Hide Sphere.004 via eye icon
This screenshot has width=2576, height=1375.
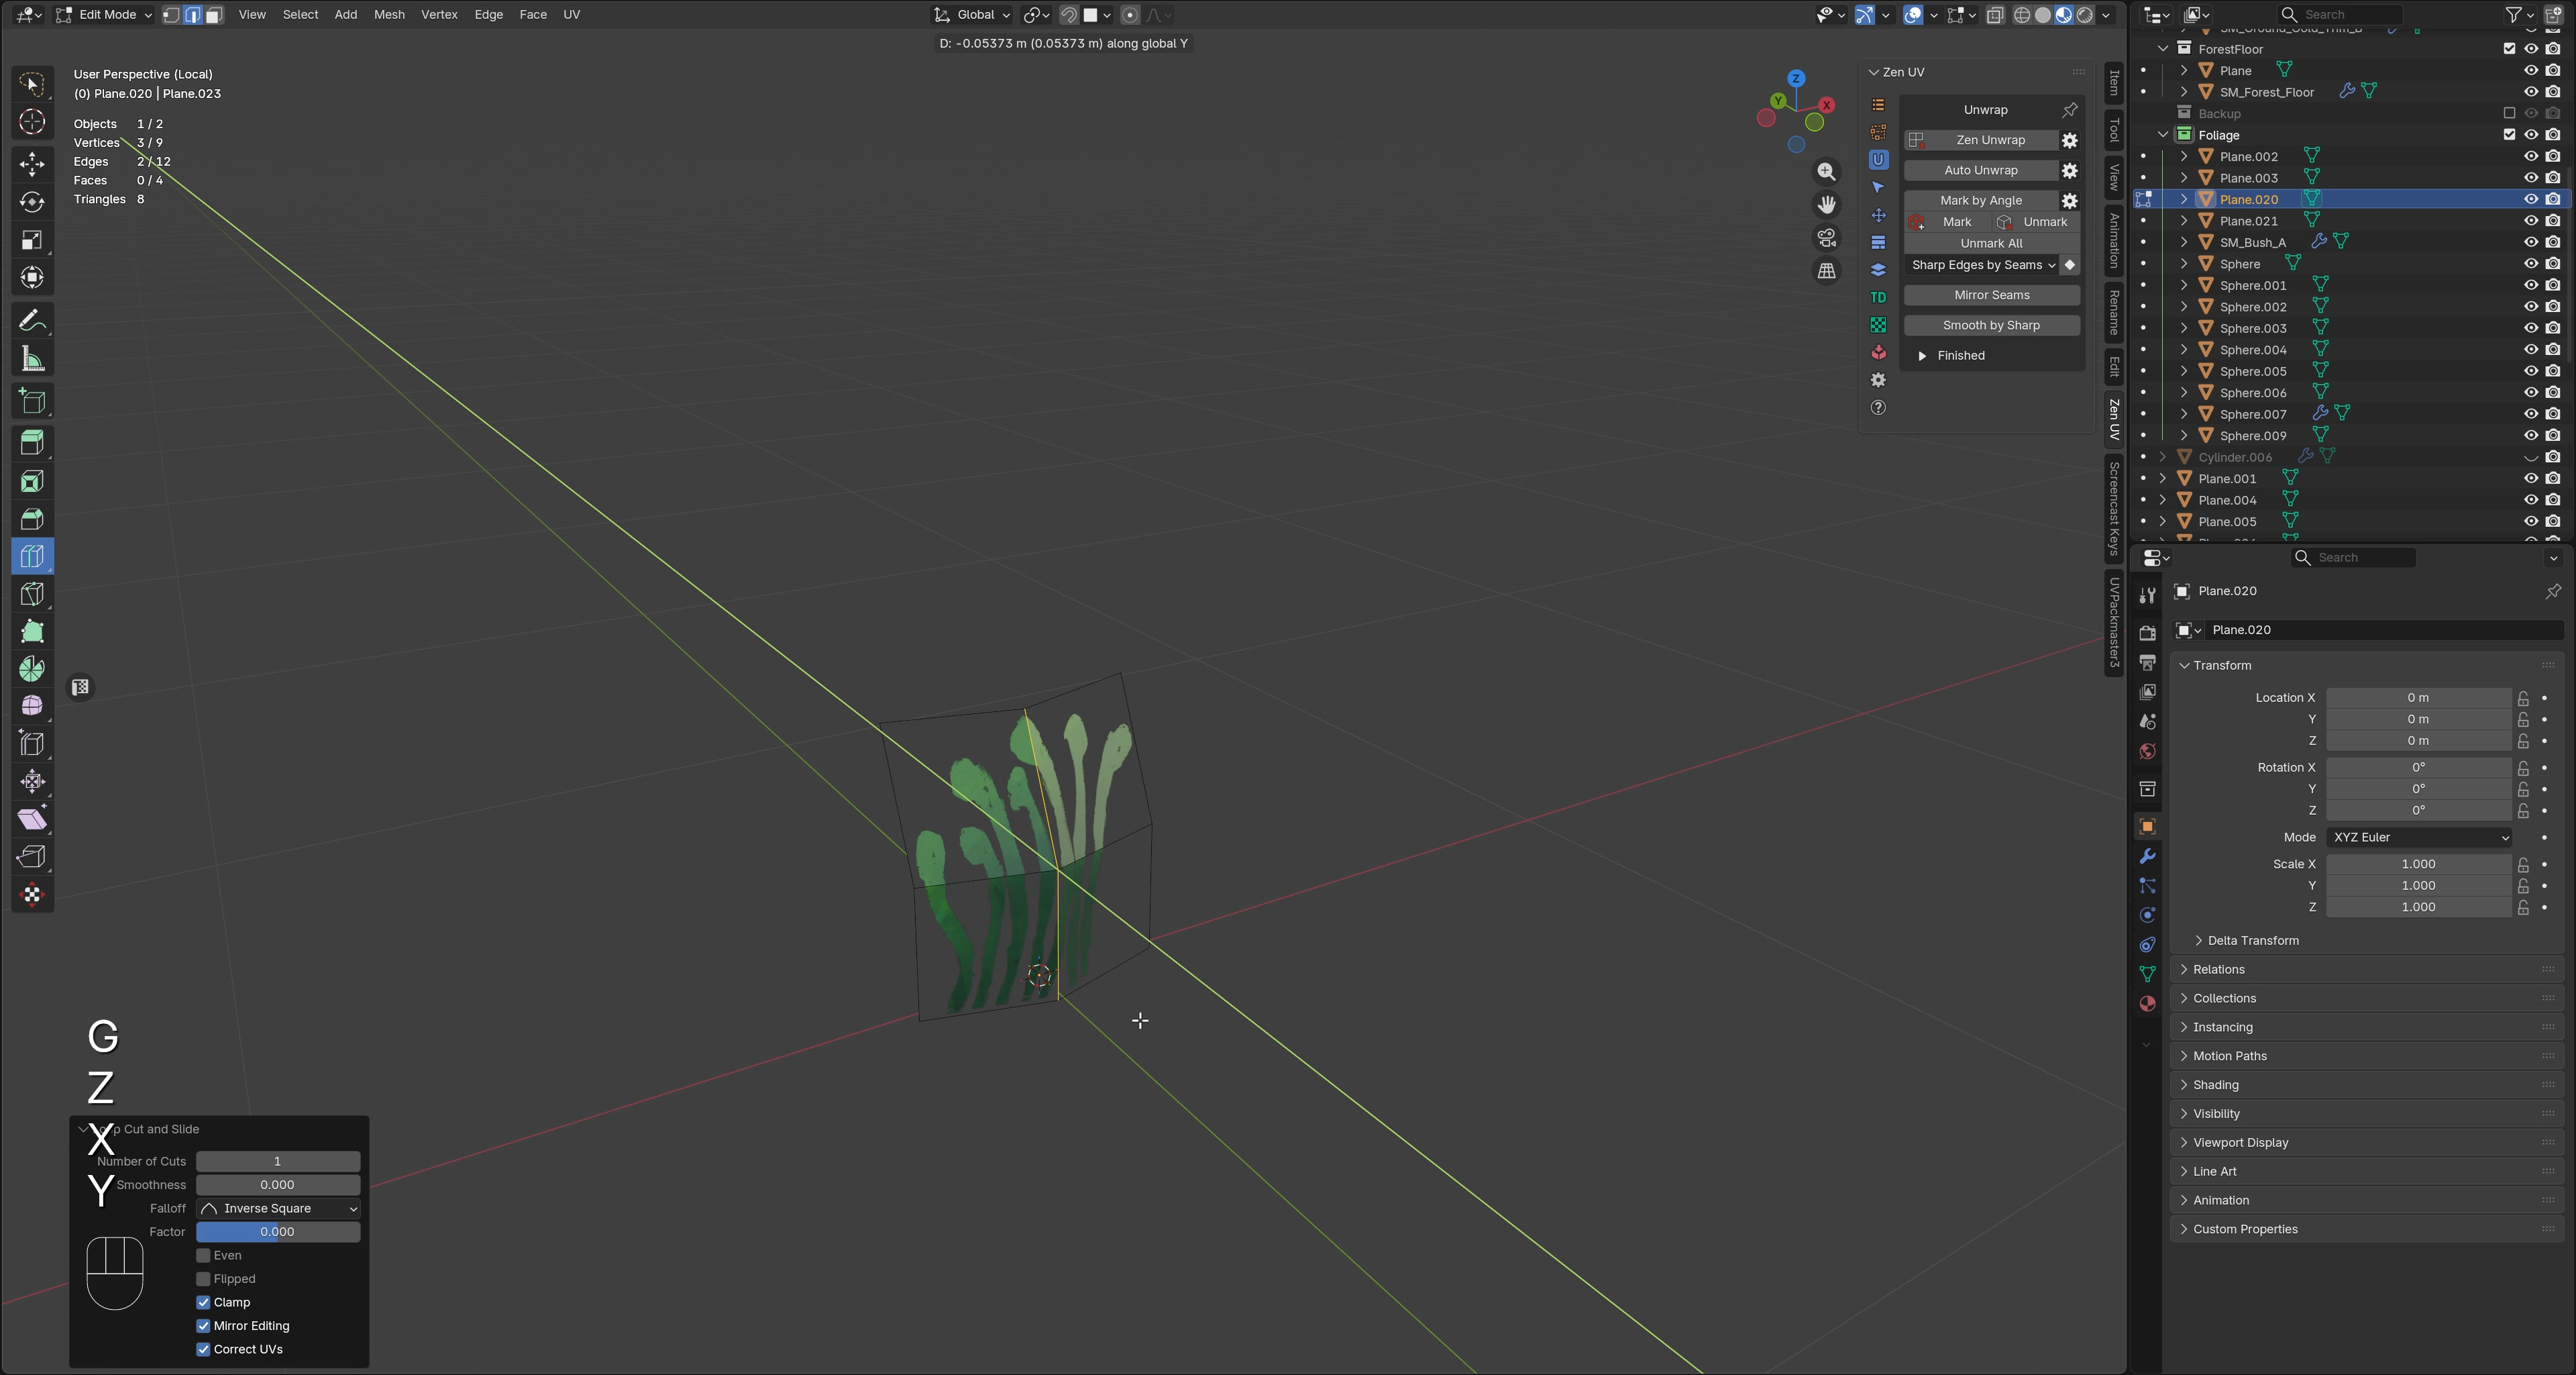(2531, 350)
